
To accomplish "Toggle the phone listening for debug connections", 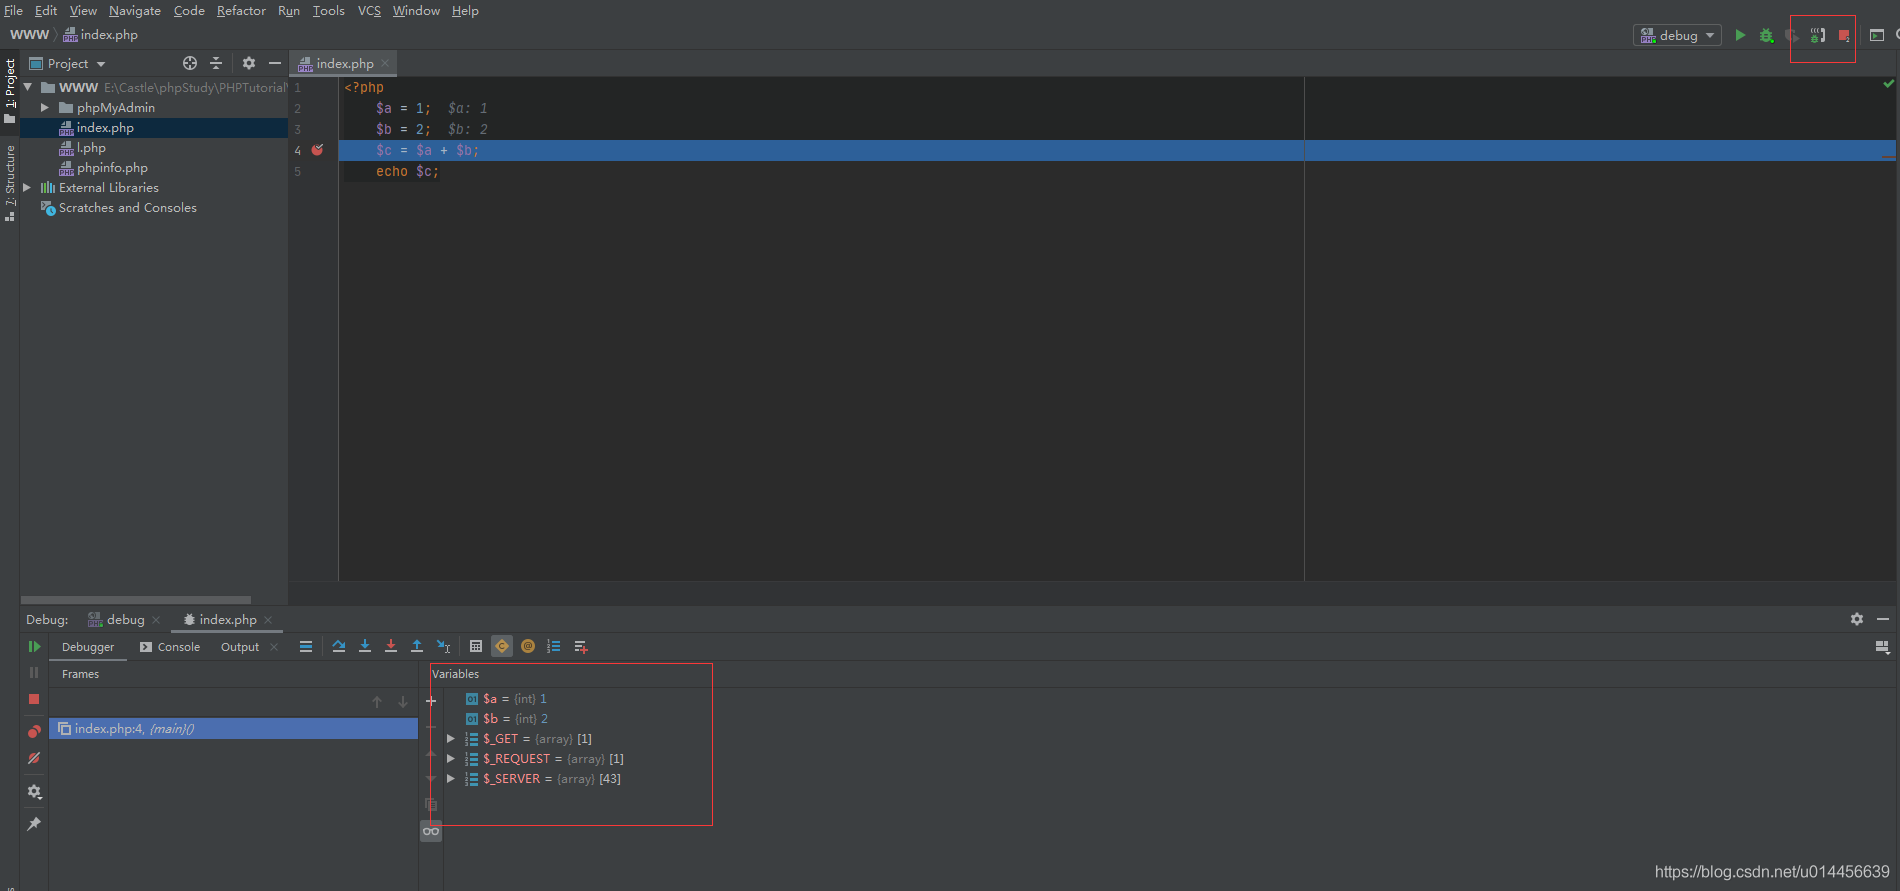I will [1818, 35].
